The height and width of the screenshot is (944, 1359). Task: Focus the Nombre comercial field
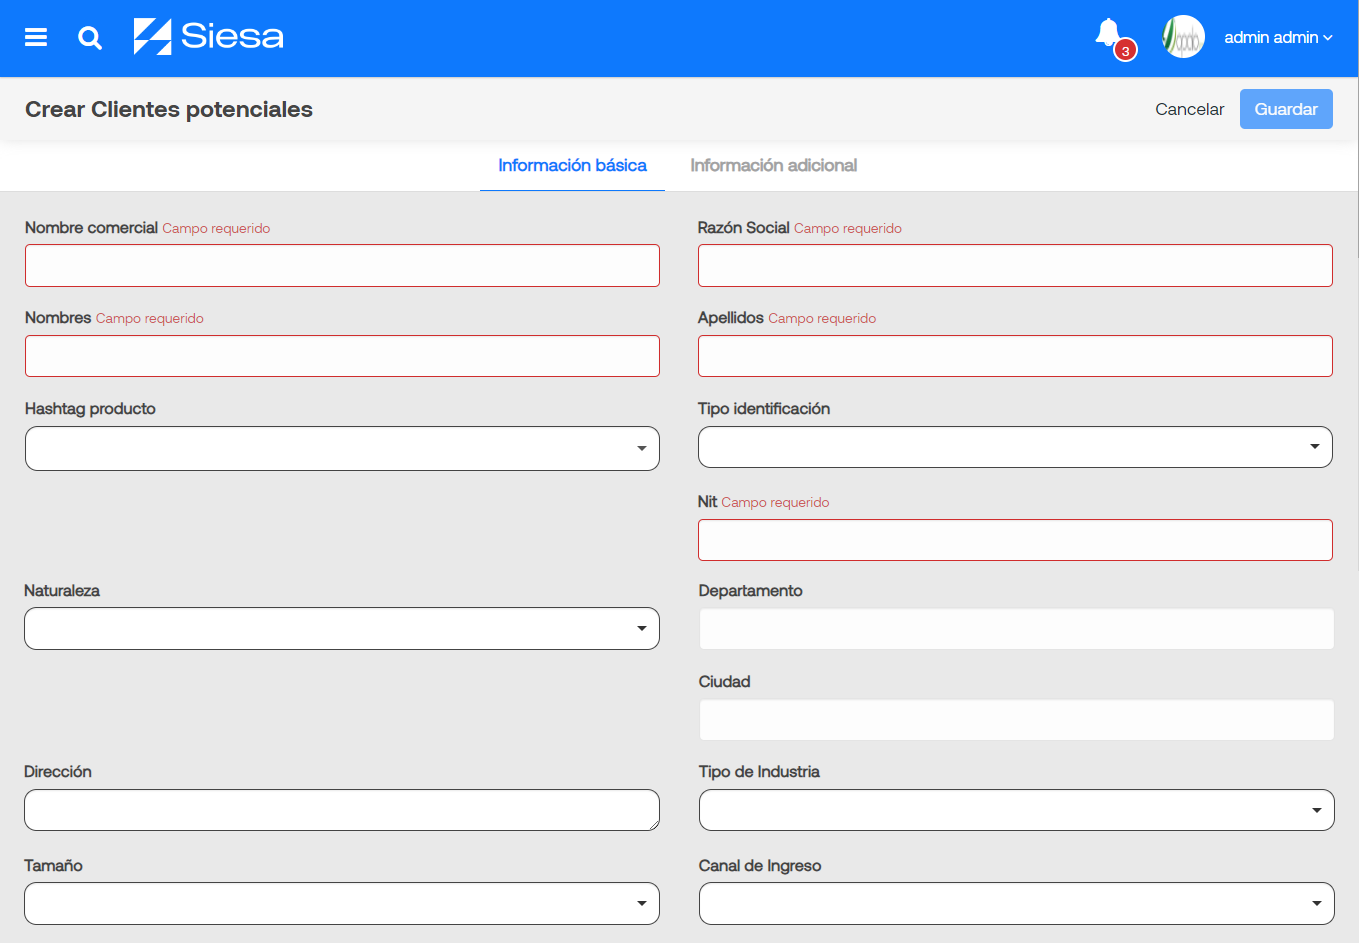[342, 266]
